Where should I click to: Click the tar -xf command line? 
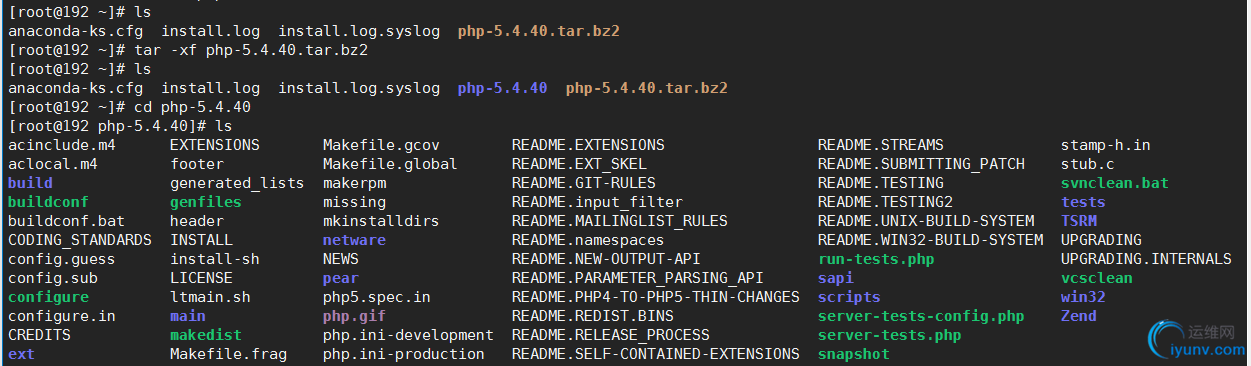[x=187, y=50]
